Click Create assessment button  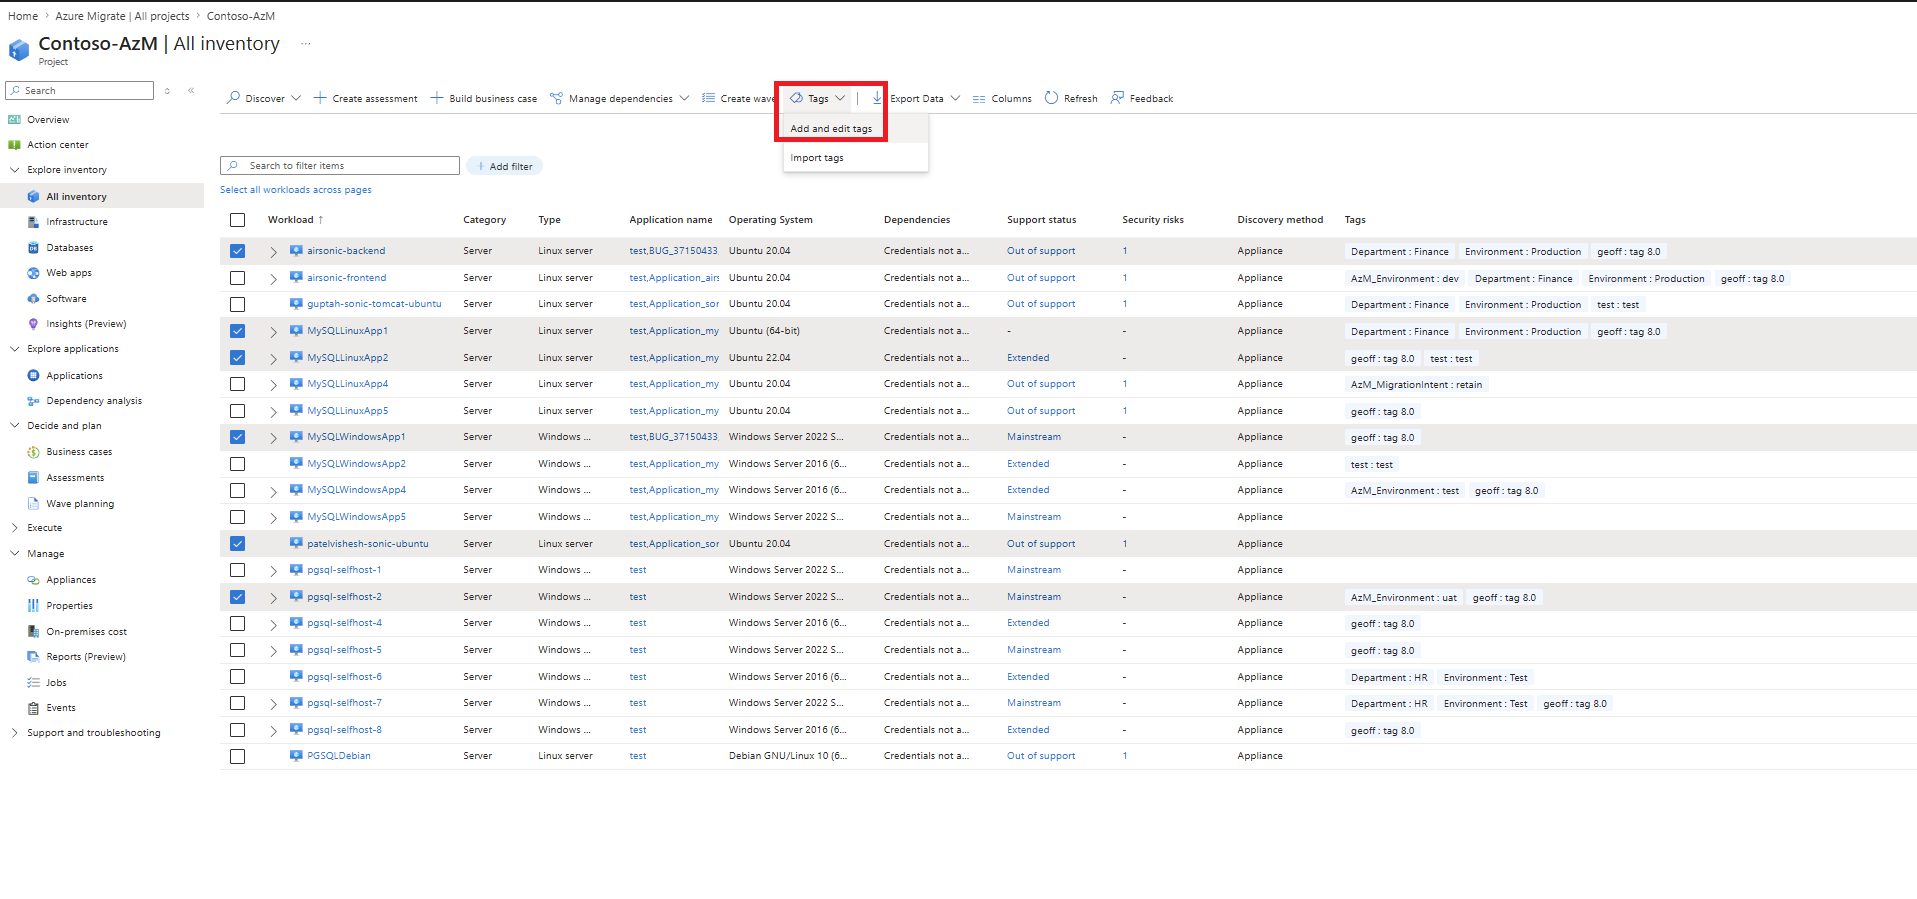pyautogui.click(x=365, y=98)
